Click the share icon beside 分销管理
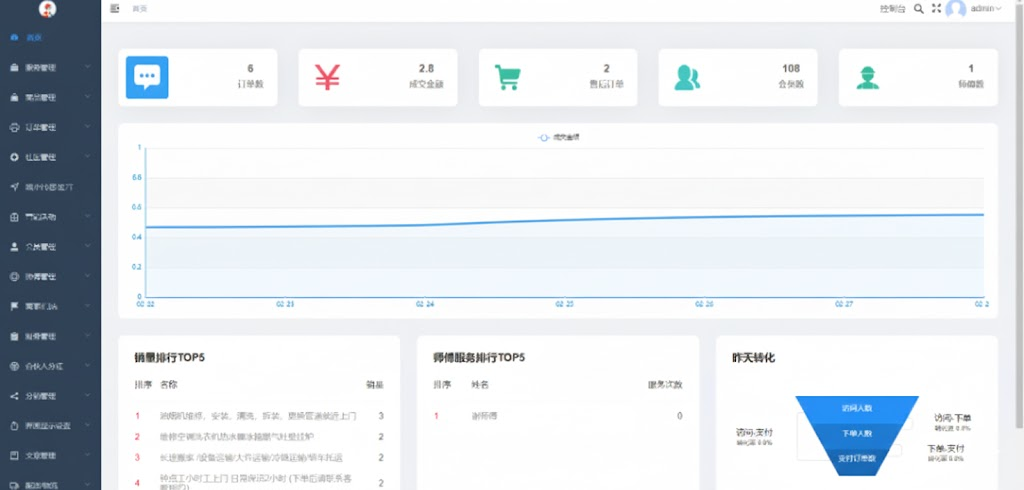Screen dimensions: 1024x490 [14, 396]
